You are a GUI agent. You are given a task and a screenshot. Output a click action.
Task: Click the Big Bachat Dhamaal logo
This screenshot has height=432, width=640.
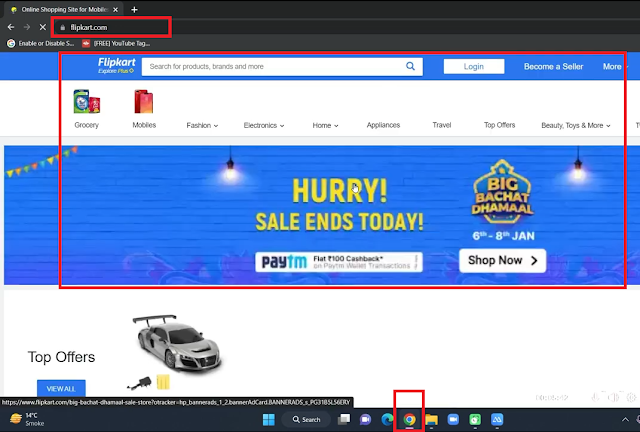coord(503,192)
